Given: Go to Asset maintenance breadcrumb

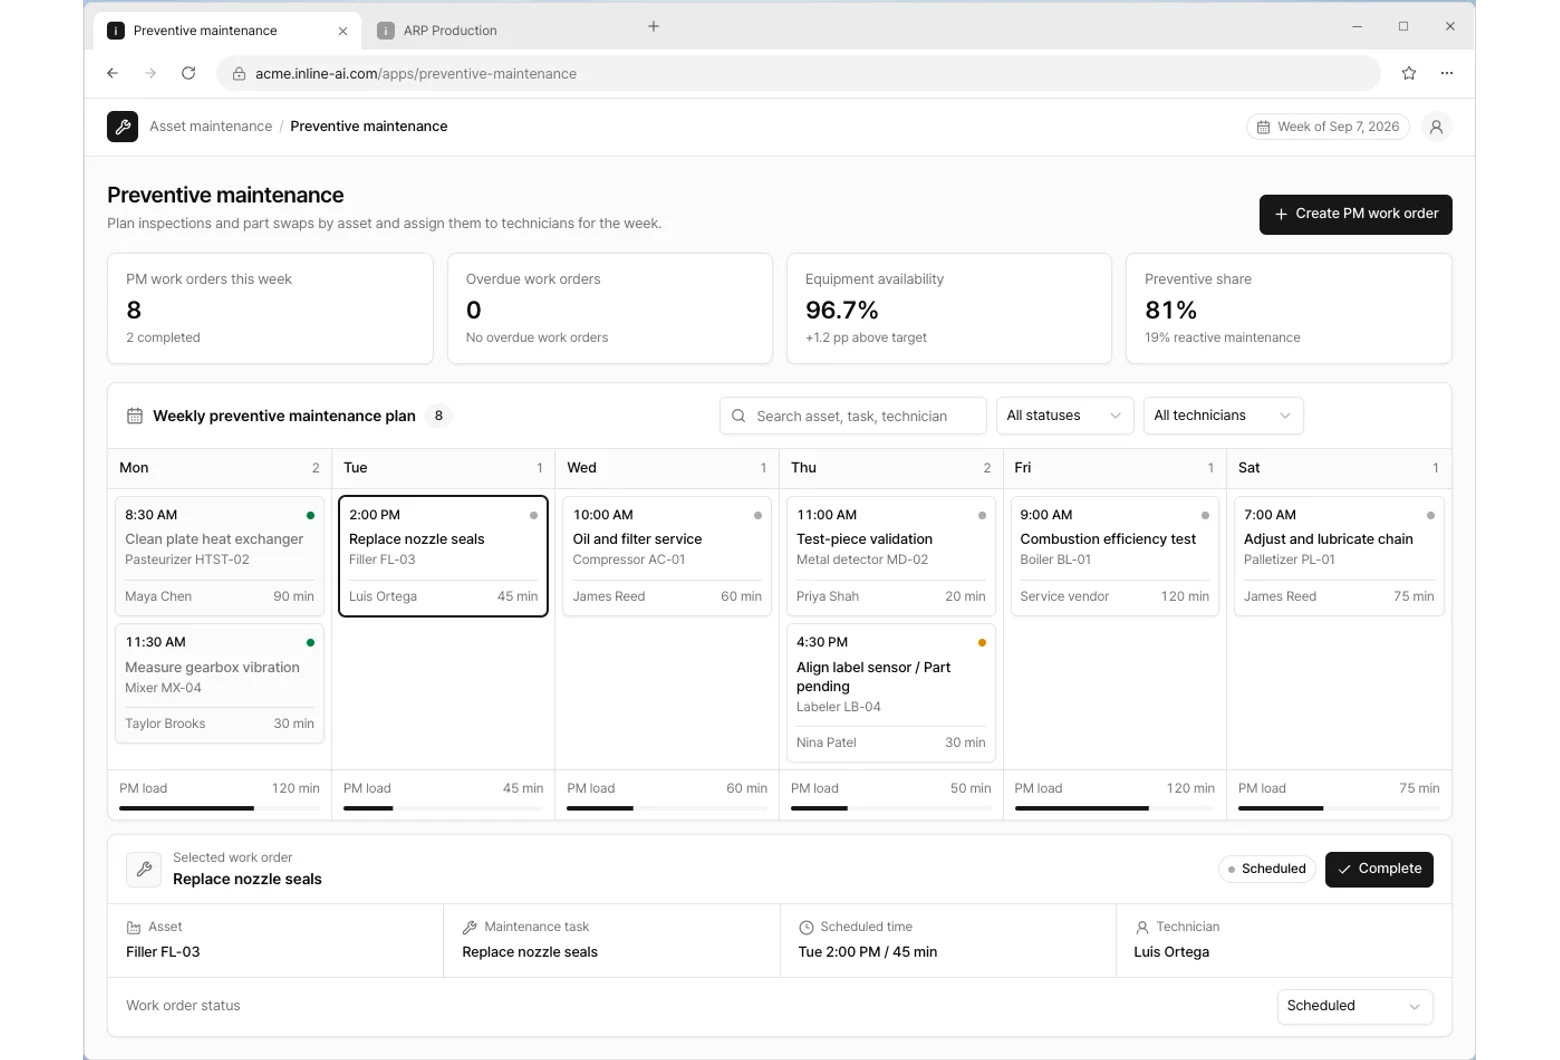Looking at the screenshot, I should pos(211,127).
